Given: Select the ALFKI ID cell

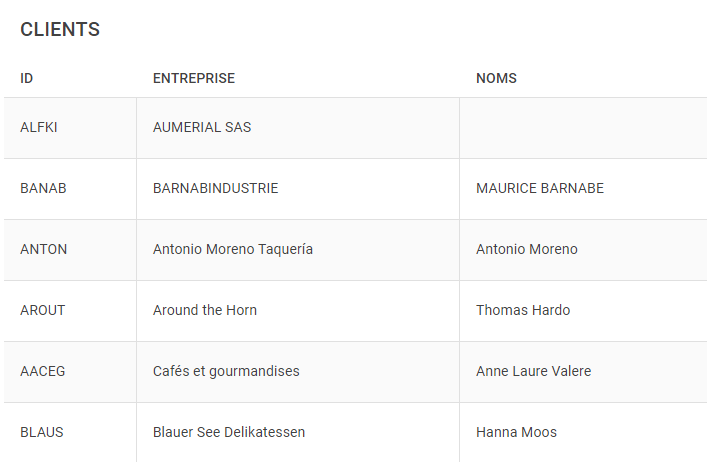Looking at the screenshot, I should click(x=40, y=128).
